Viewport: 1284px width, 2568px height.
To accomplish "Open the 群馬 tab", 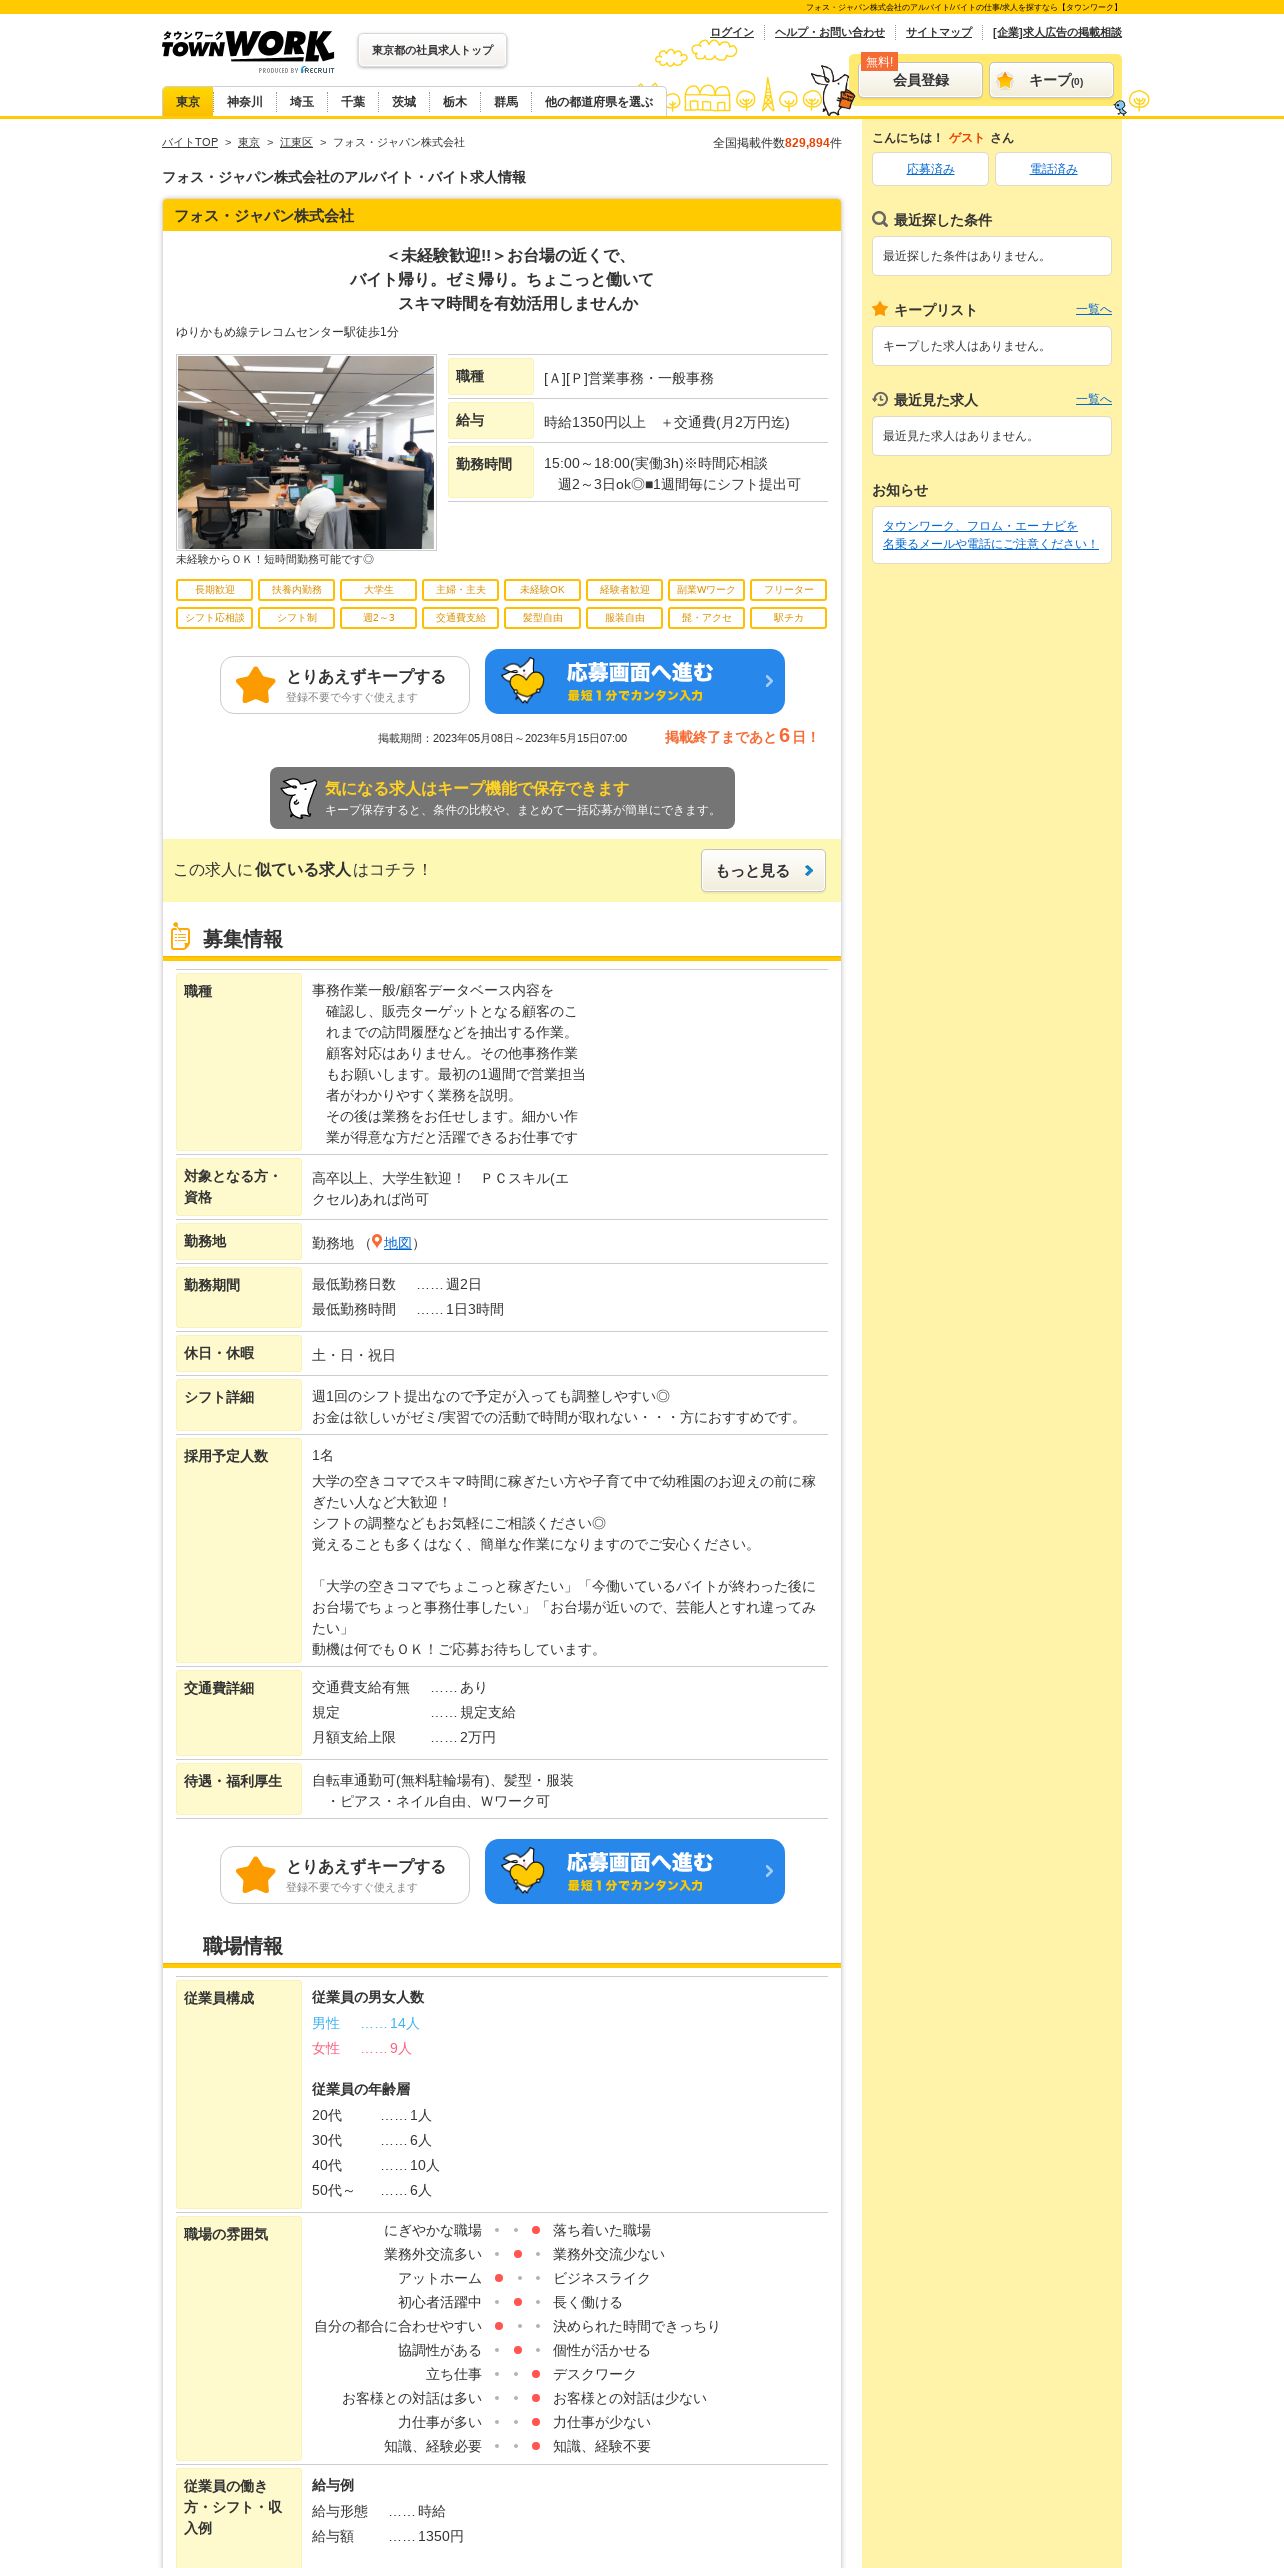I will pyautogui.click(x=506, y=102).
